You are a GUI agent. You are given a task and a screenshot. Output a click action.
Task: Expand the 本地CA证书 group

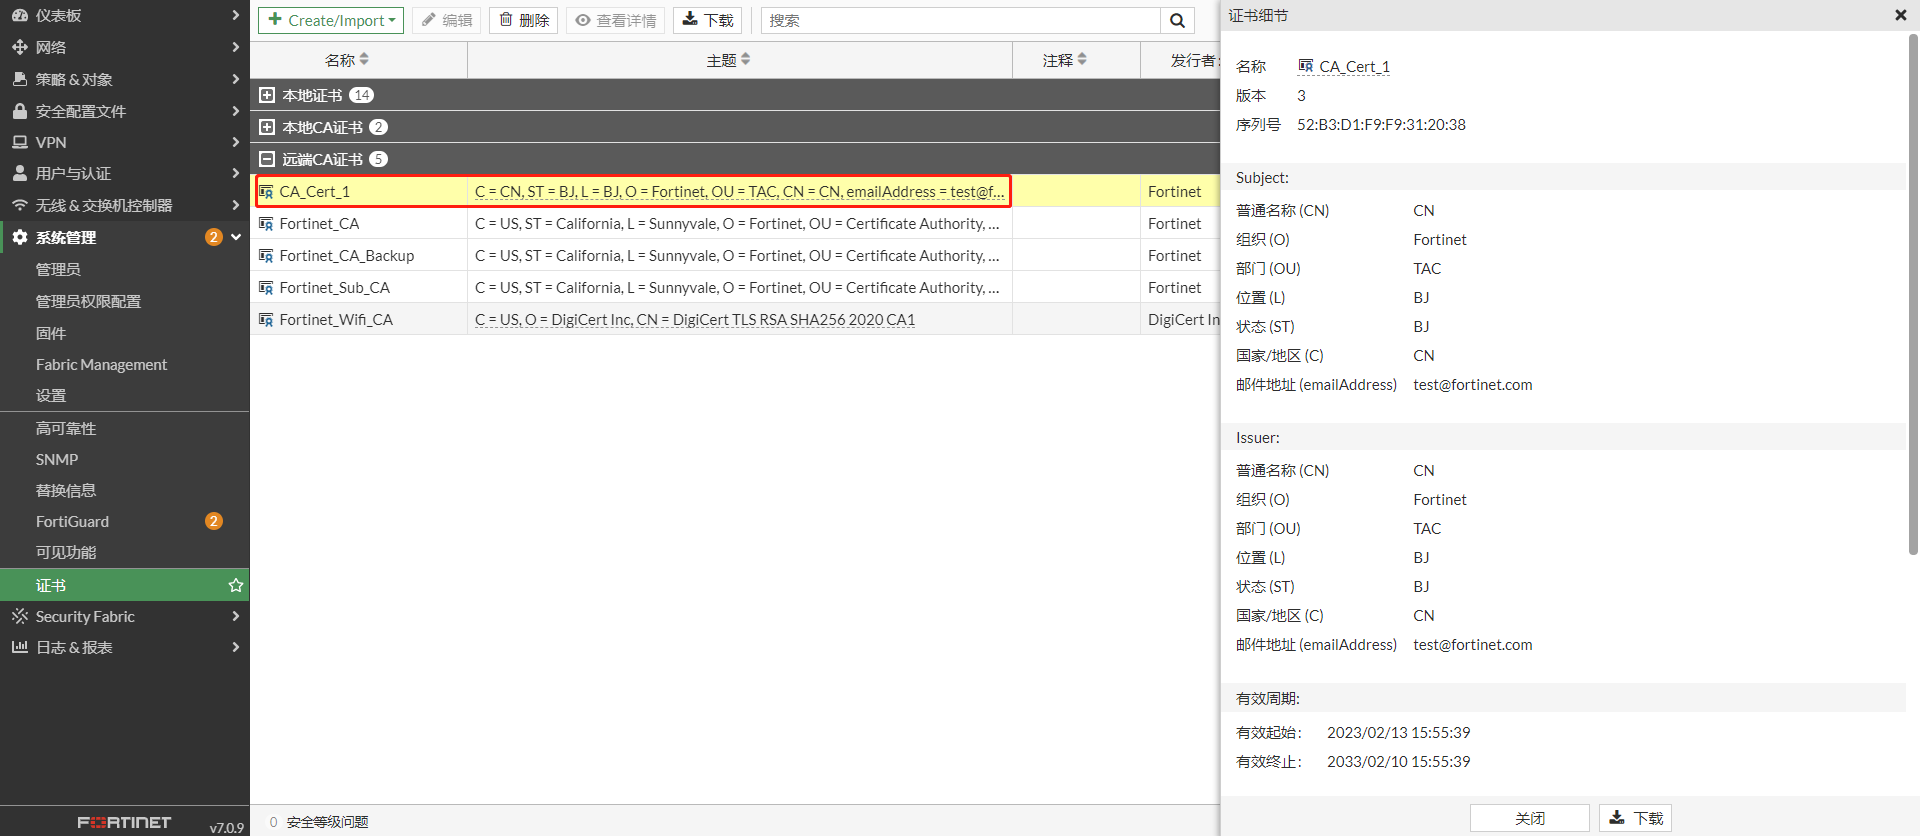tap(267, 127)
